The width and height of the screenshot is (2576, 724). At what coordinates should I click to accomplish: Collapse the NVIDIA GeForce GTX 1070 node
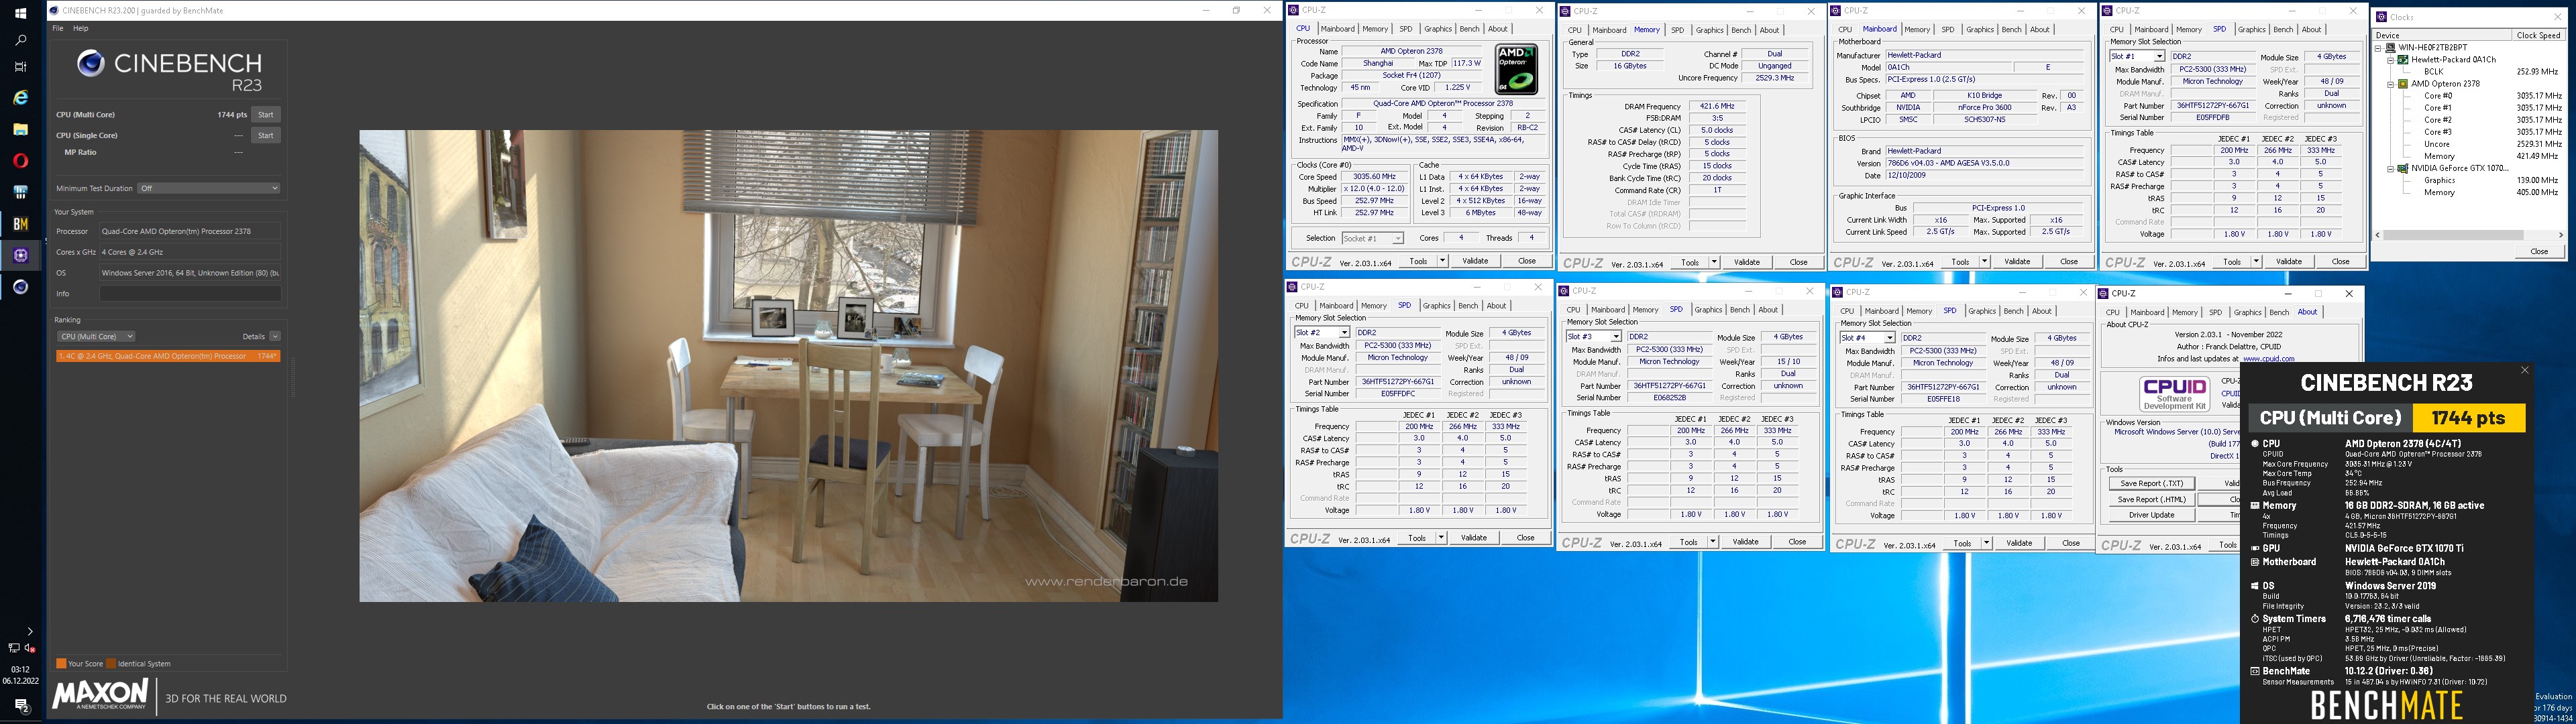pos(2391,168)
